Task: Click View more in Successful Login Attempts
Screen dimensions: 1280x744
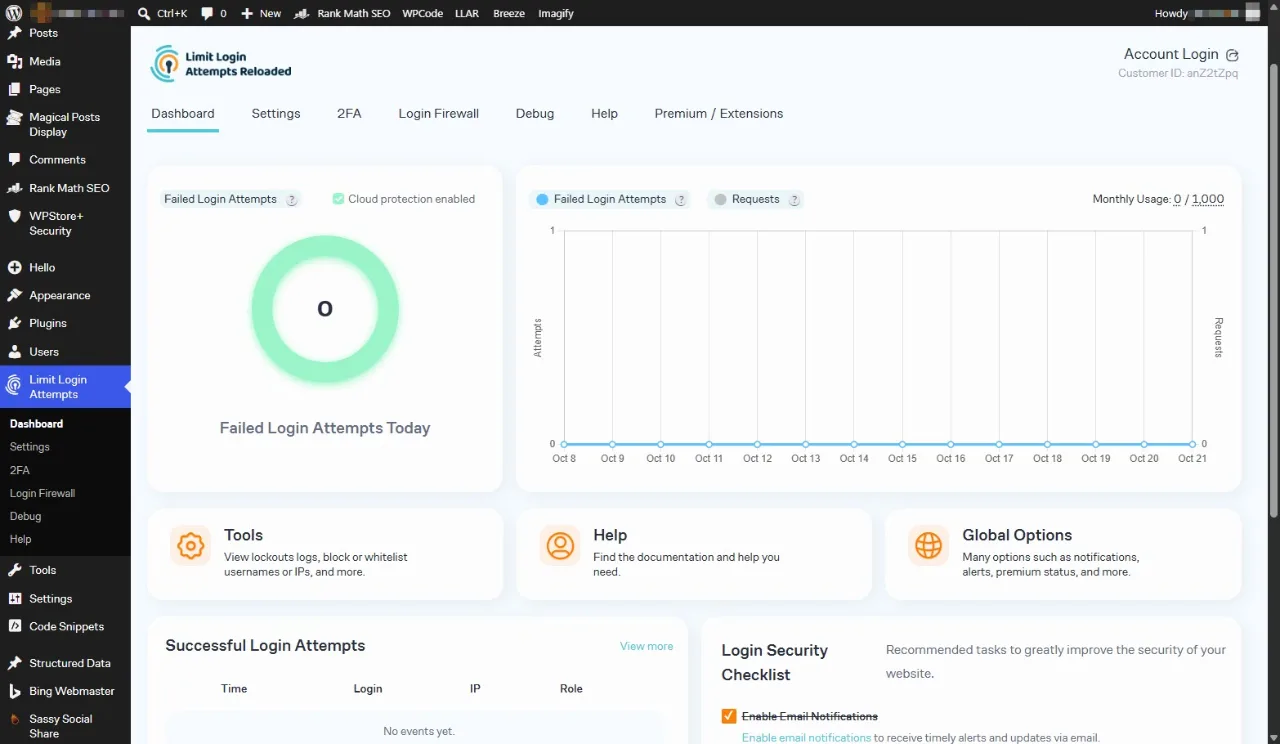Action: tap(646, 646)
